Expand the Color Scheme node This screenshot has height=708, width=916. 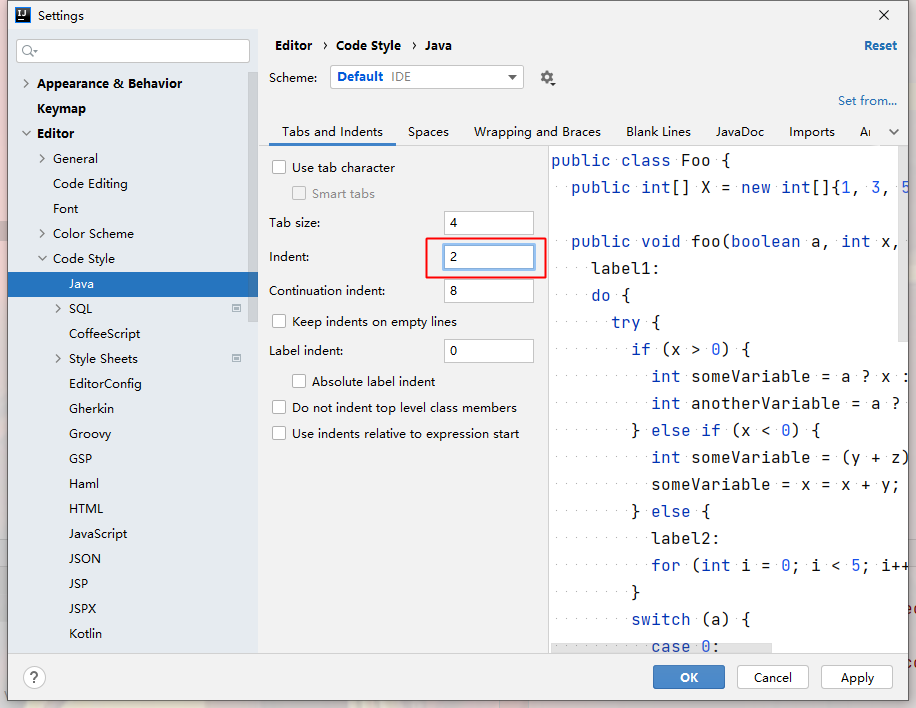[42, 234]
